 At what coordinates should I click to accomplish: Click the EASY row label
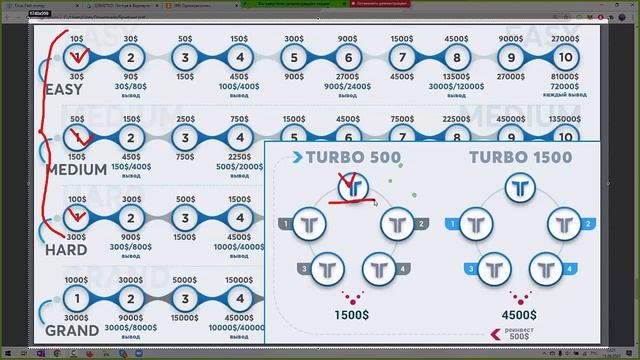(64, 89)
